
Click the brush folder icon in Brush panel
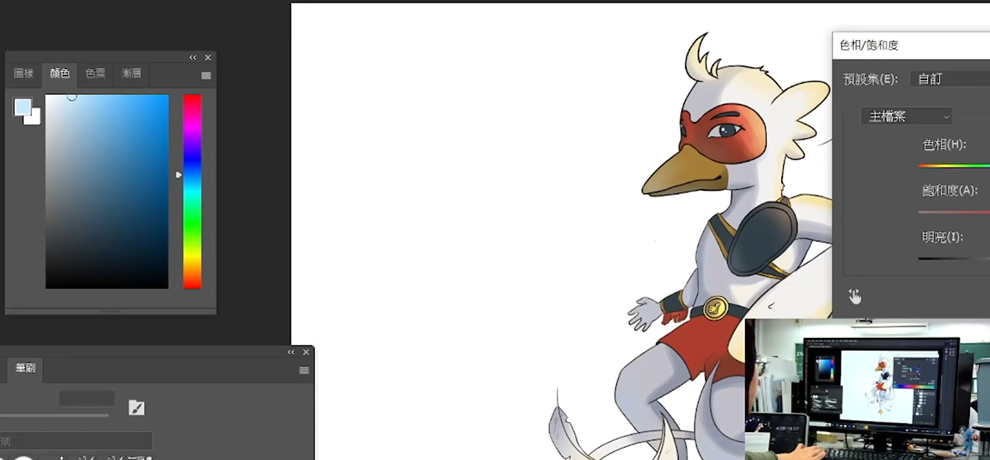tap(136, 408)
